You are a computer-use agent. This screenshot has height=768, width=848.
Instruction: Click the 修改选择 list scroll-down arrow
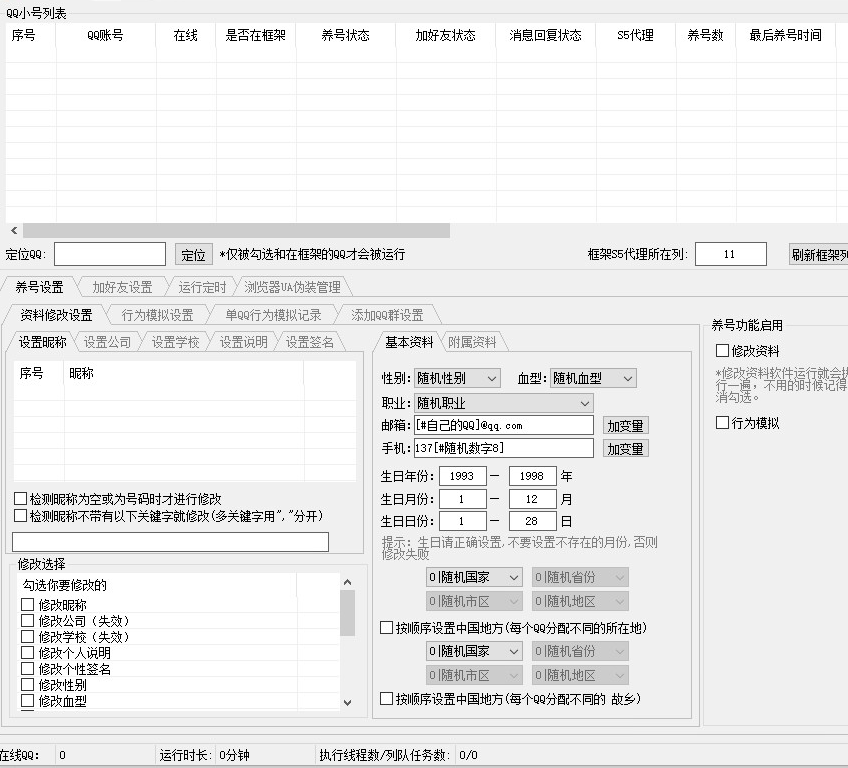(348, 703)
